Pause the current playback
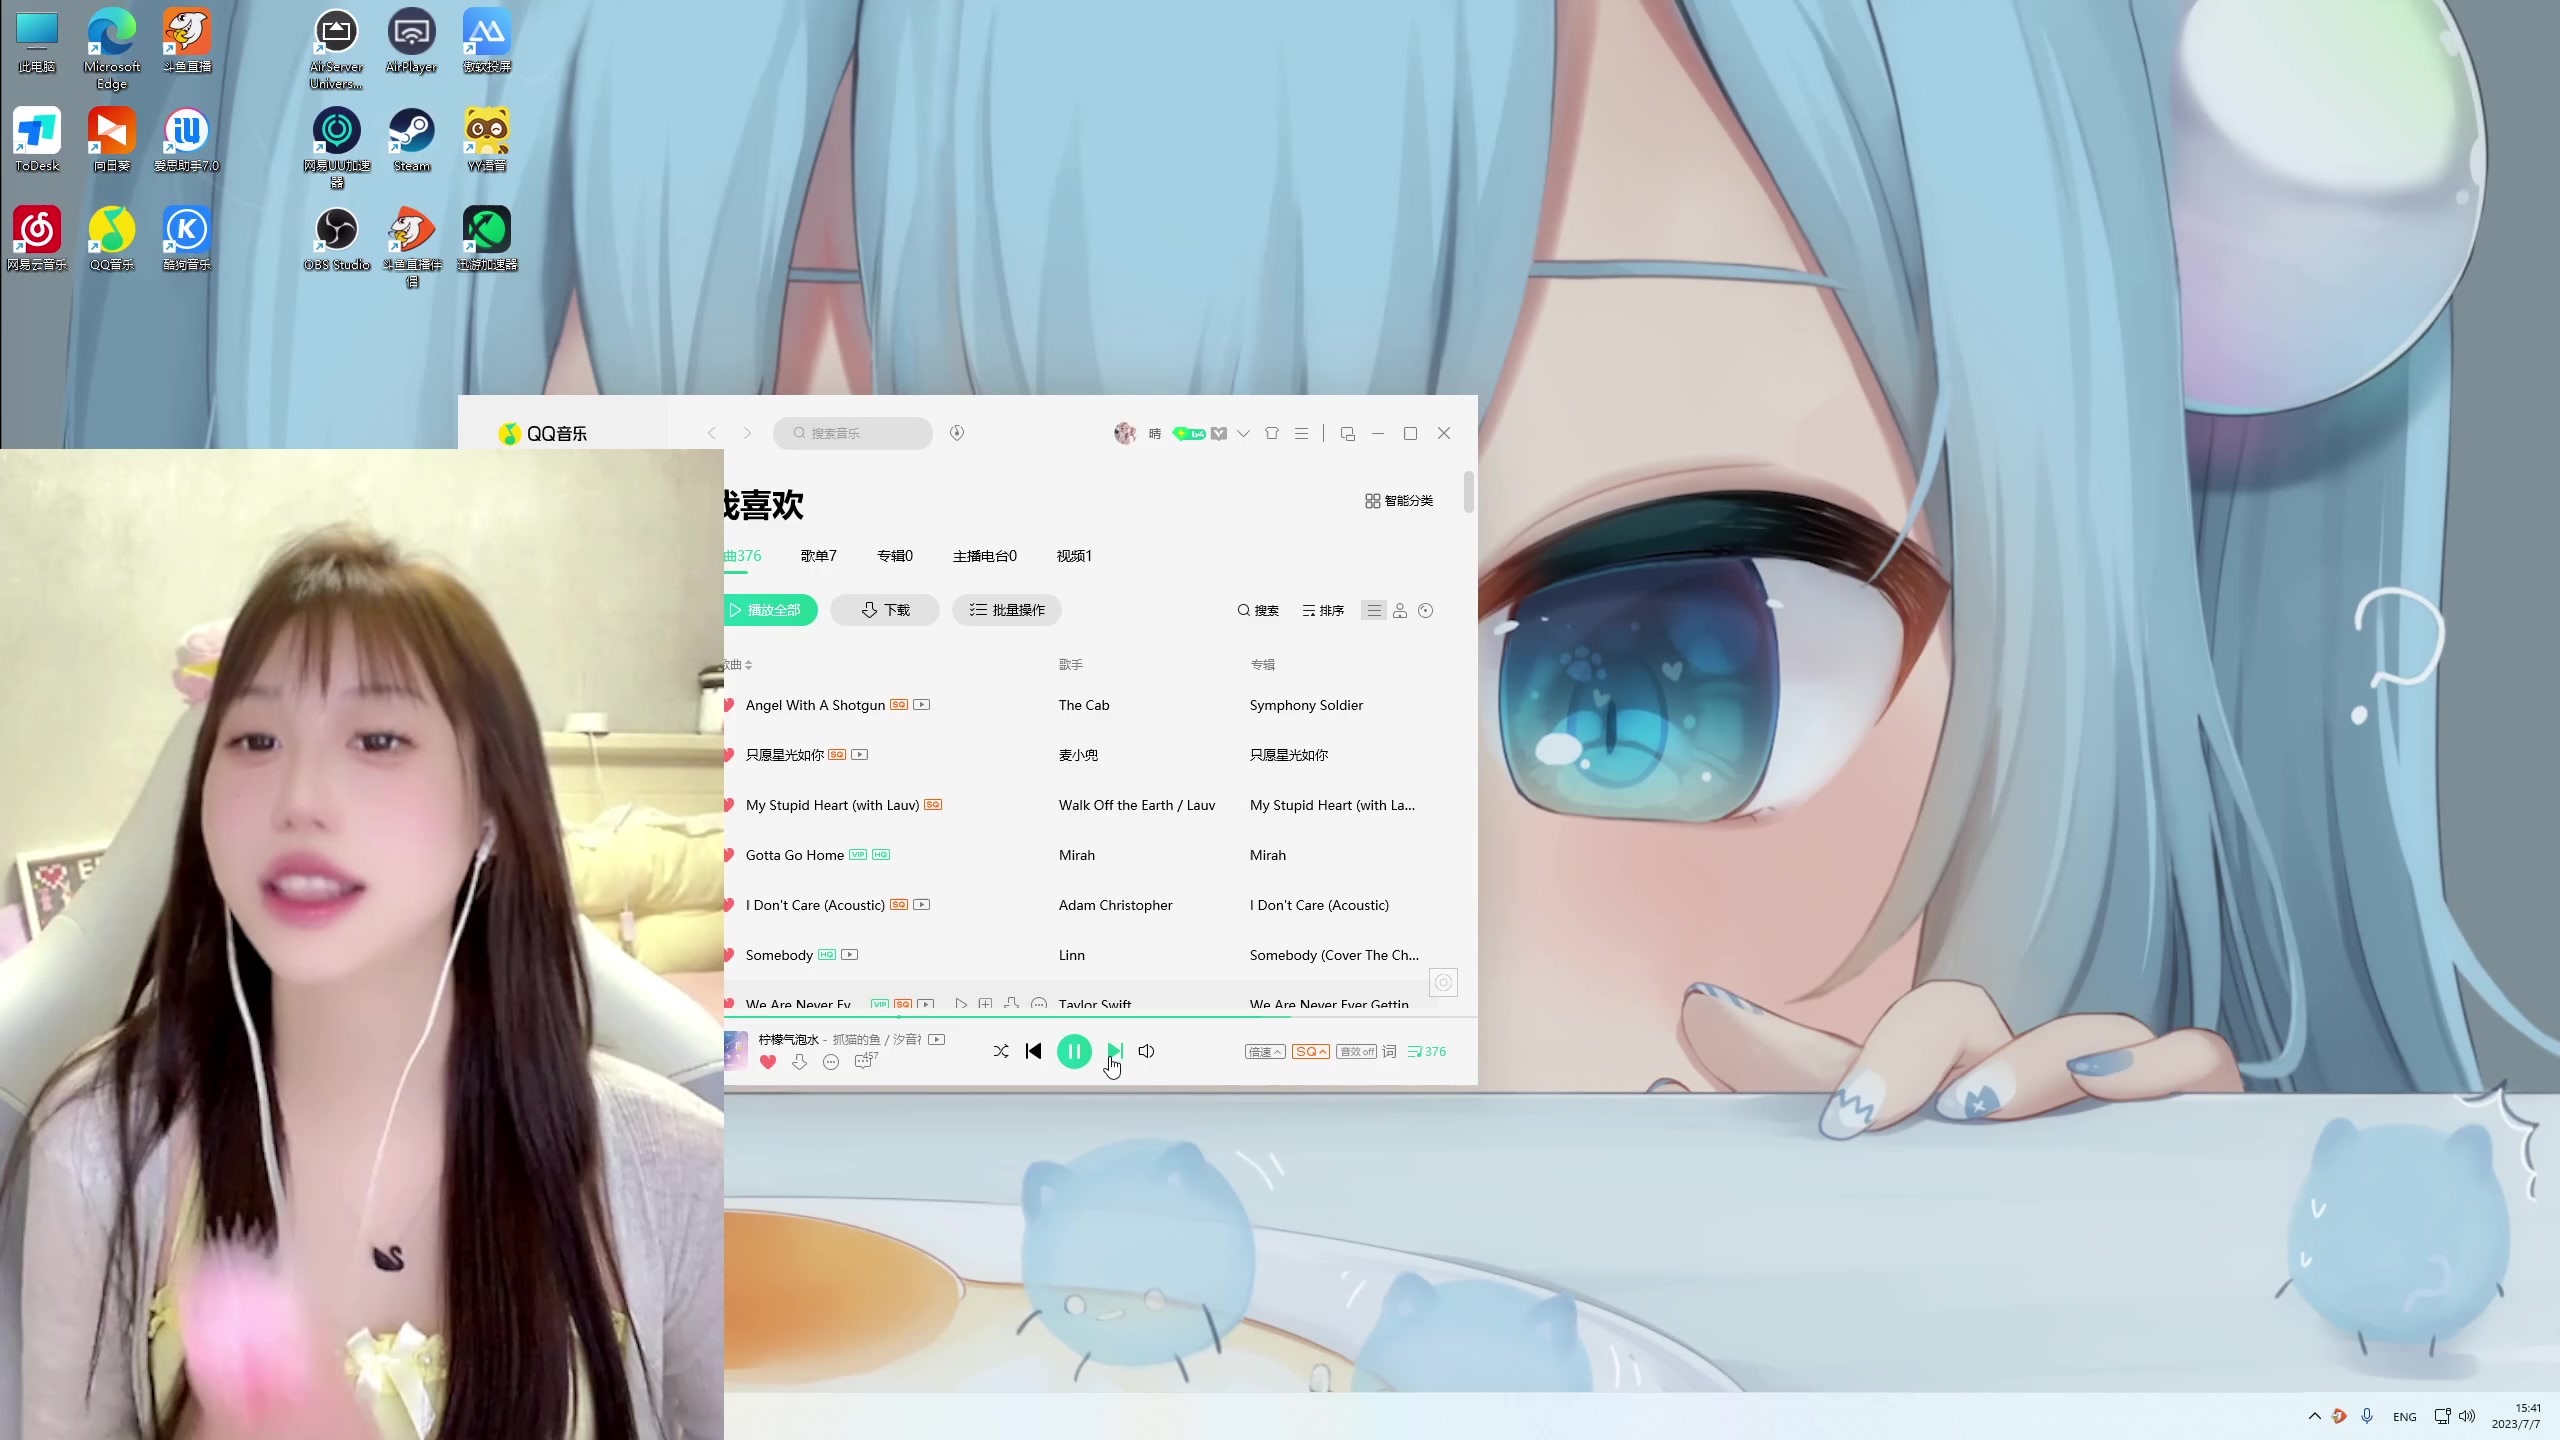 tap(1074, 1051)
